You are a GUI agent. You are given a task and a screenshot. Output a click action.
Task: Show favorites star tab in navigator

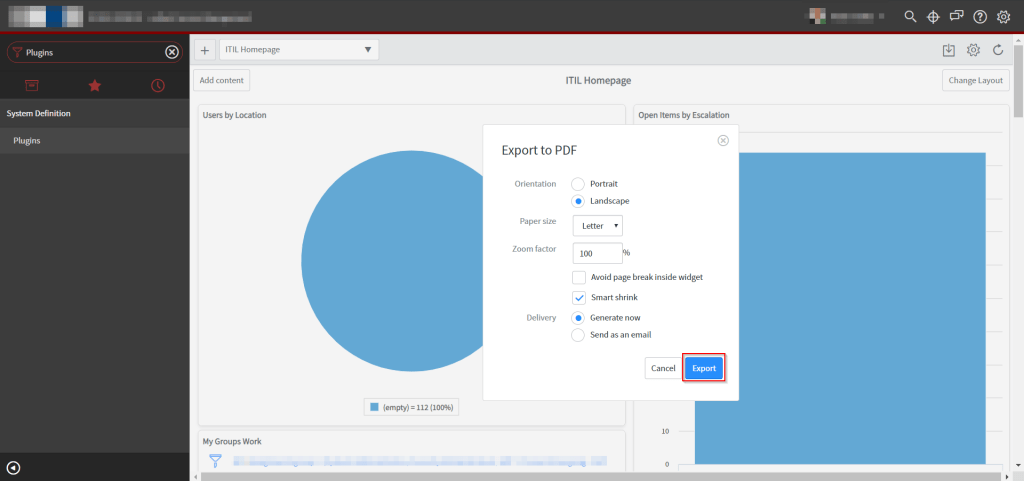[95, 86]
